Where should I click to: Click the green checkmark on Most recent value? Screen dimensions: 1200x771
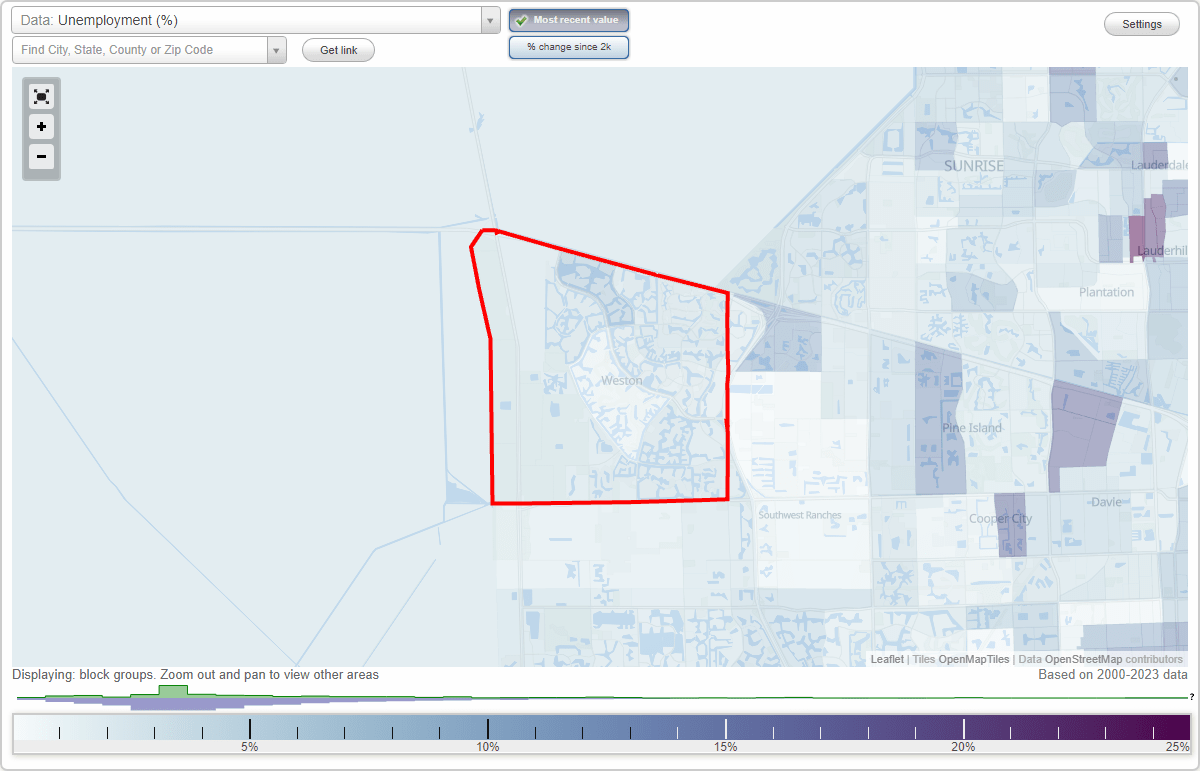point(521,19)
